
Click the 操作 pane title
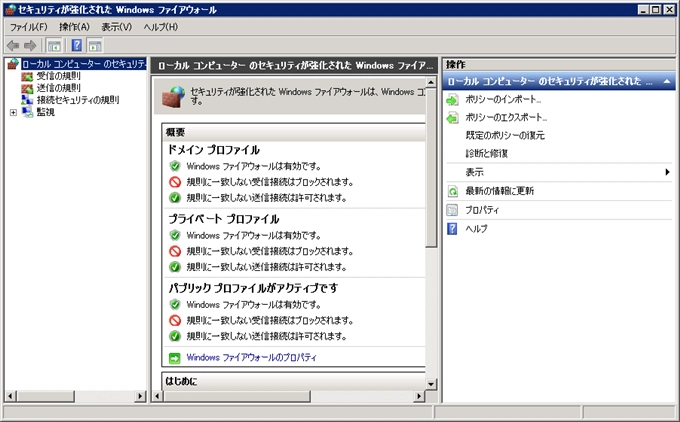(456, 65)
